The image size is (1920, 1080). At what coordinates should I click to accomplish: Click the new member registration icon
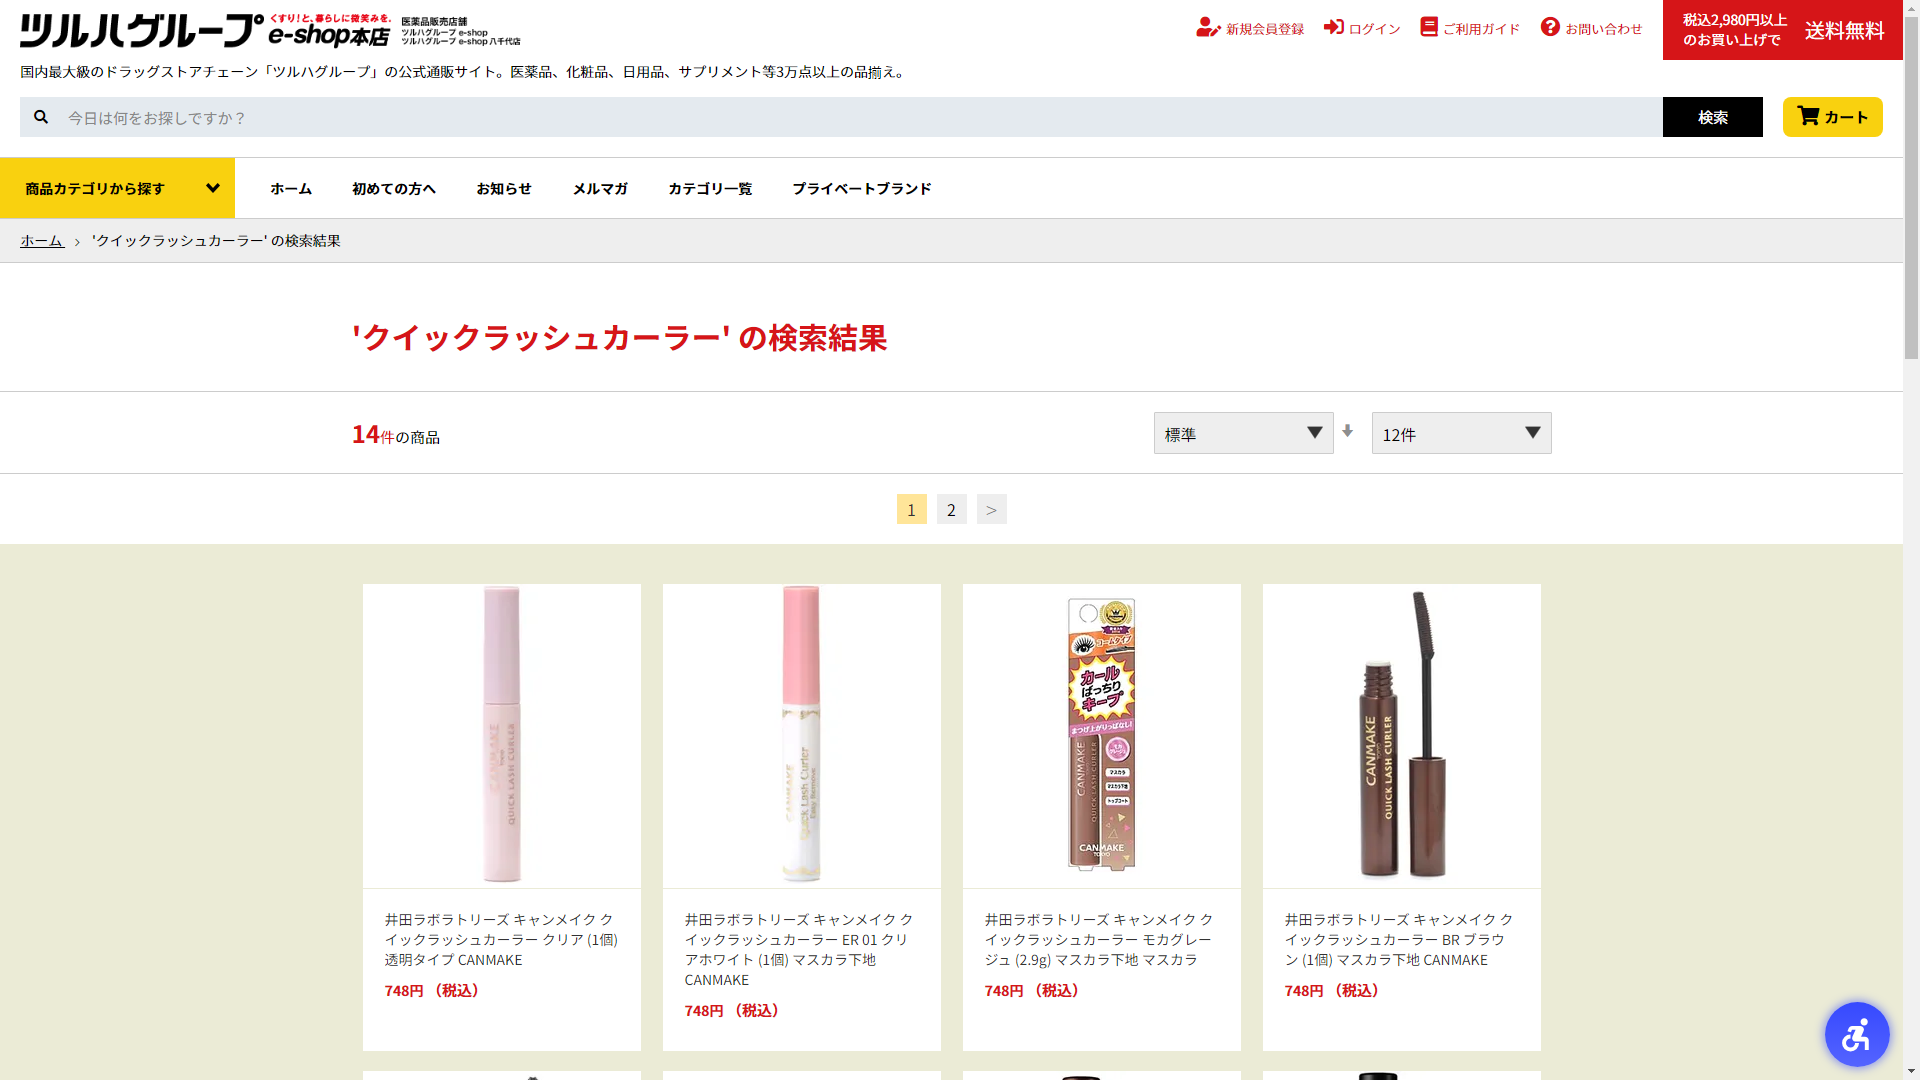point(1208,28)
